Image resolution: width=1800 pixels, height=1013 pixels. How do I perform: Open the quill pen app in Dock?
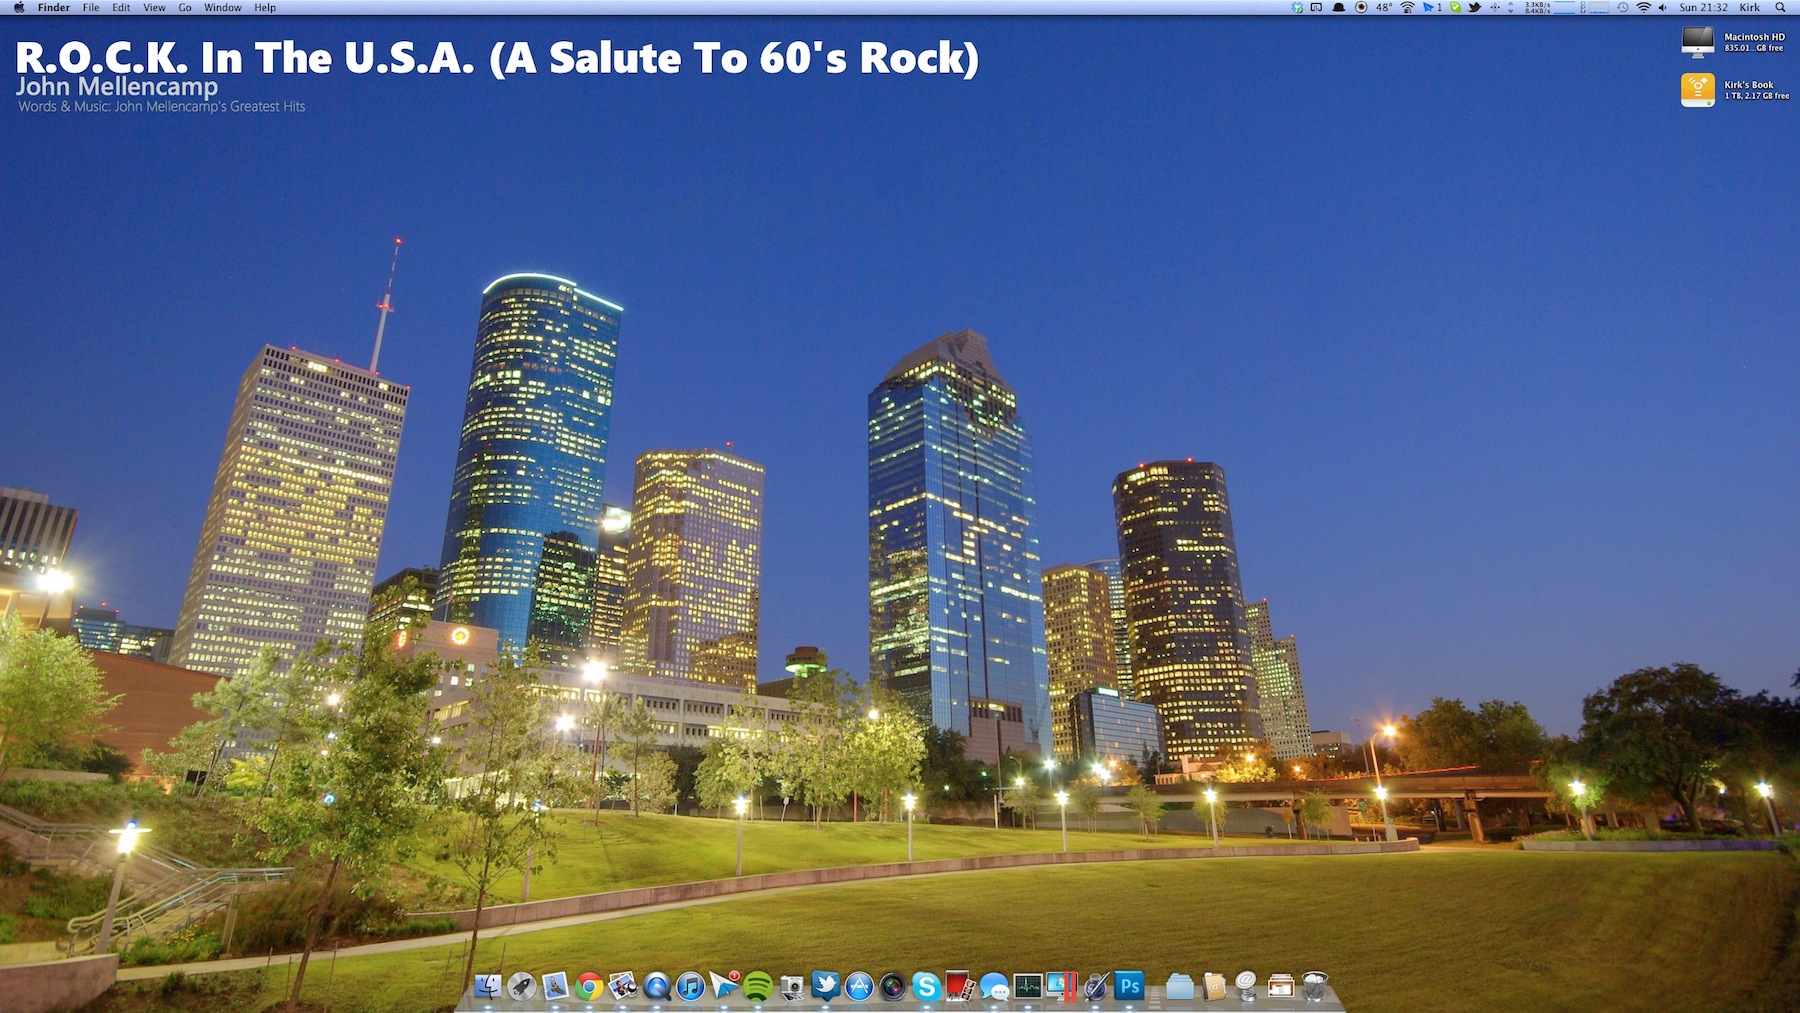coord(1096,987)
